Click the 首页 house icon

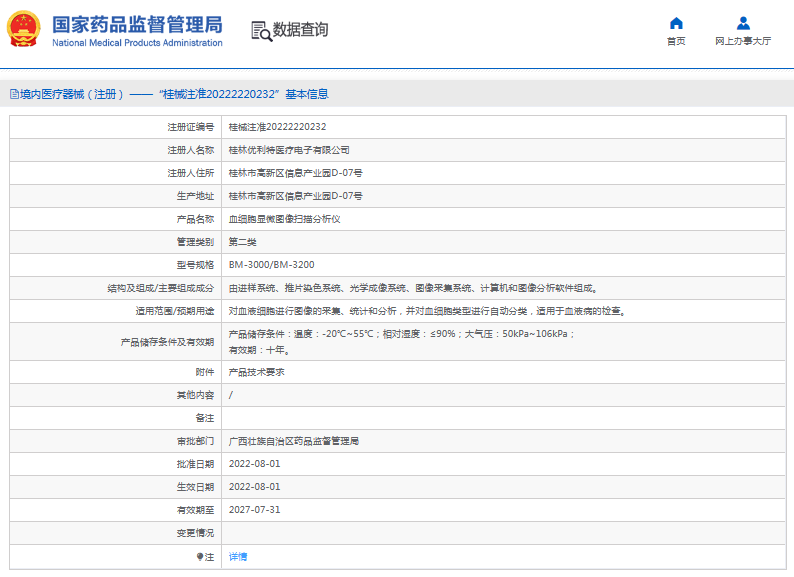(676, 23)
